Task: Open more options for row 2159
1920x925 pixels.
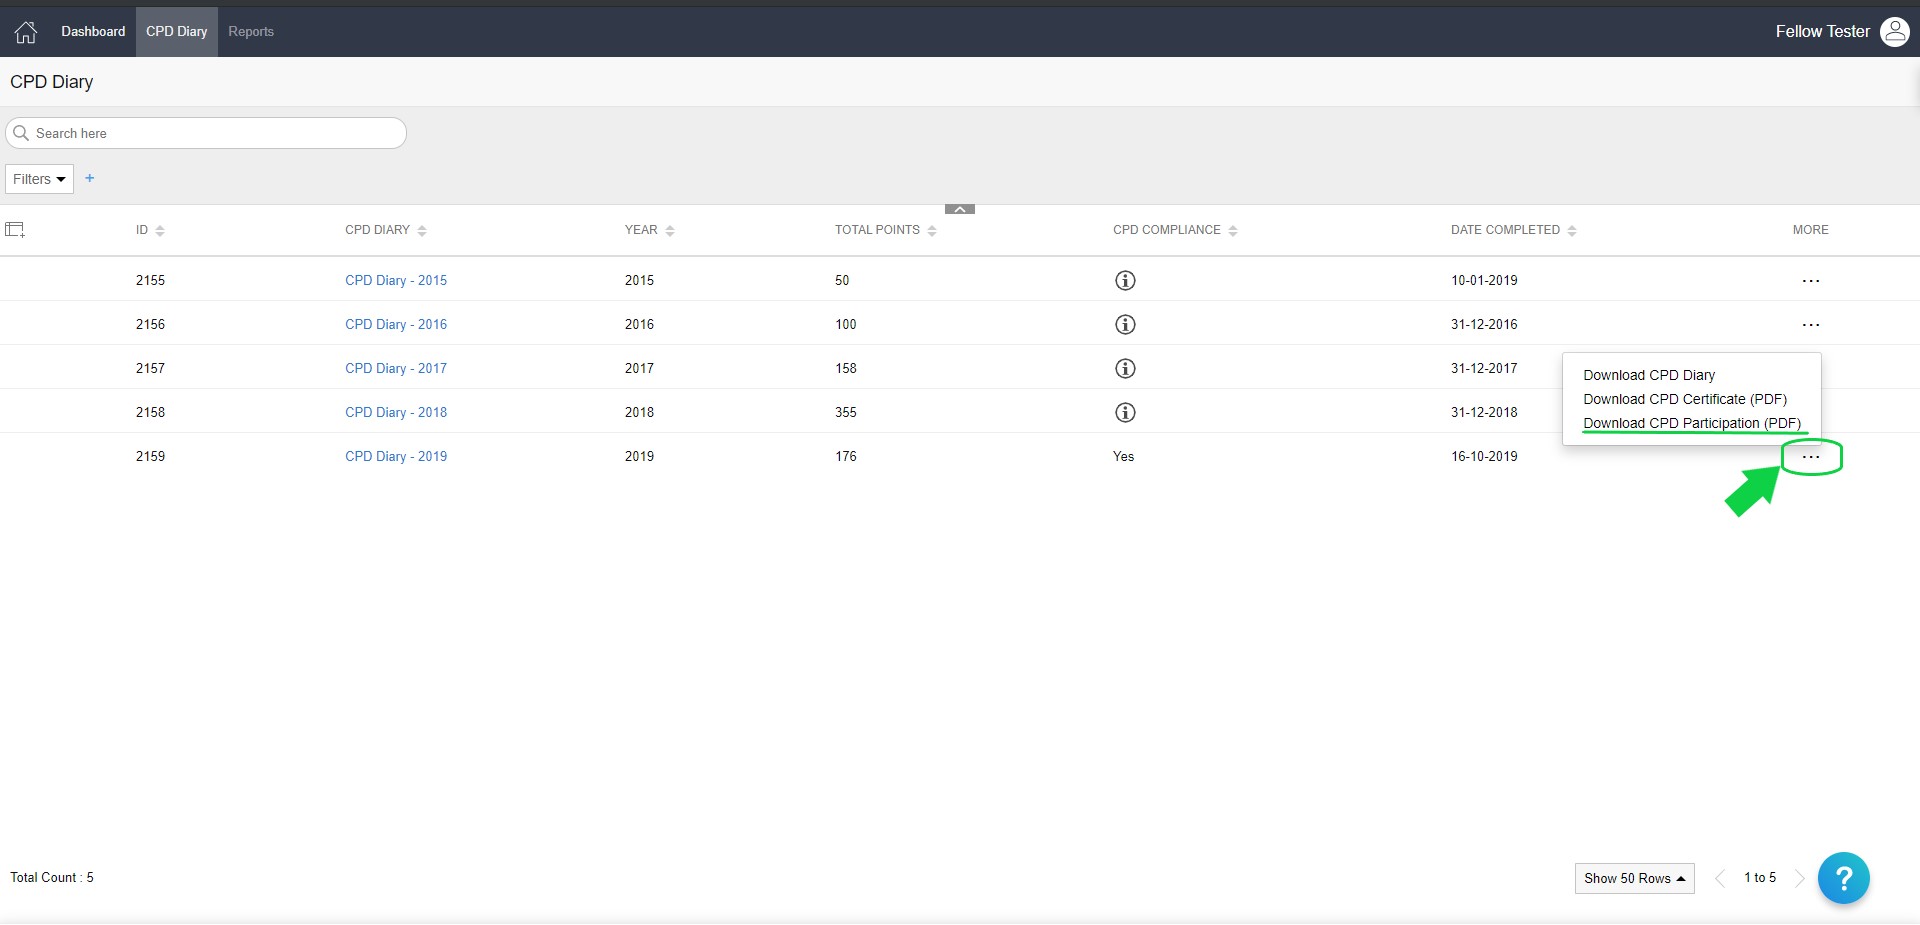Action: point(1810,457)
